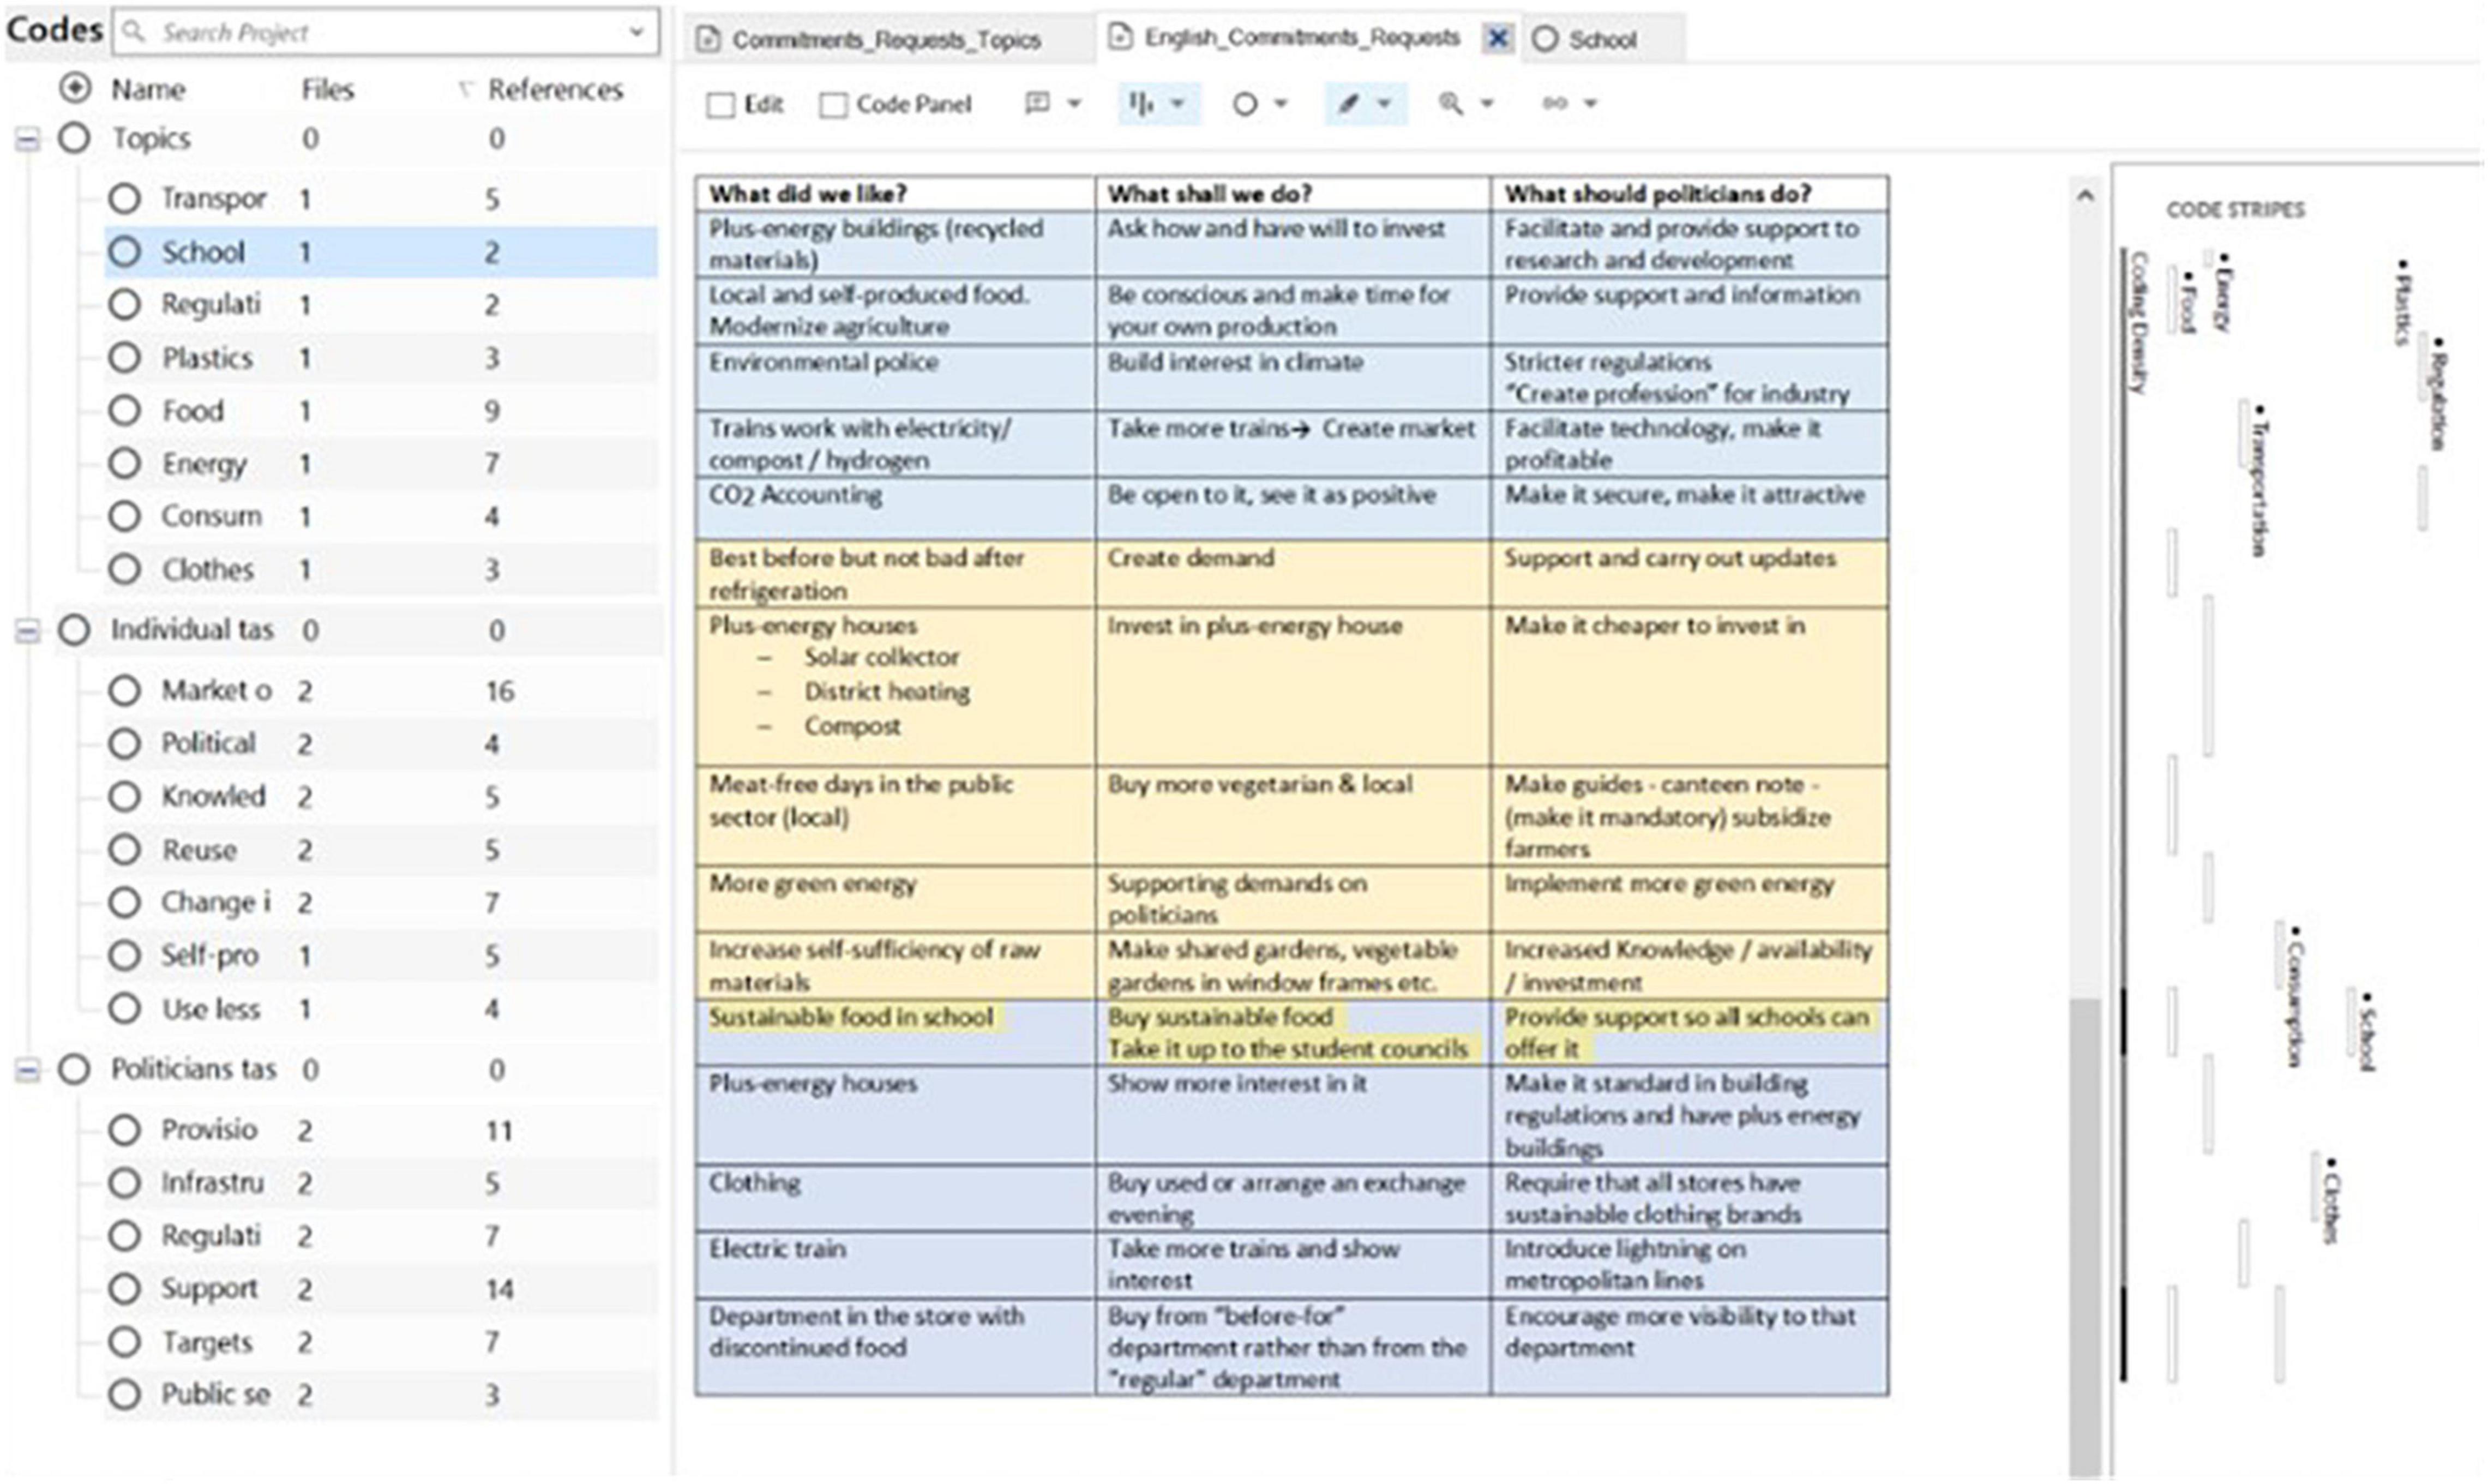Click the highlight pen icon in toolbar
The width and height of the screenshot is (2488, 1484).
(x=1348, y=103)
